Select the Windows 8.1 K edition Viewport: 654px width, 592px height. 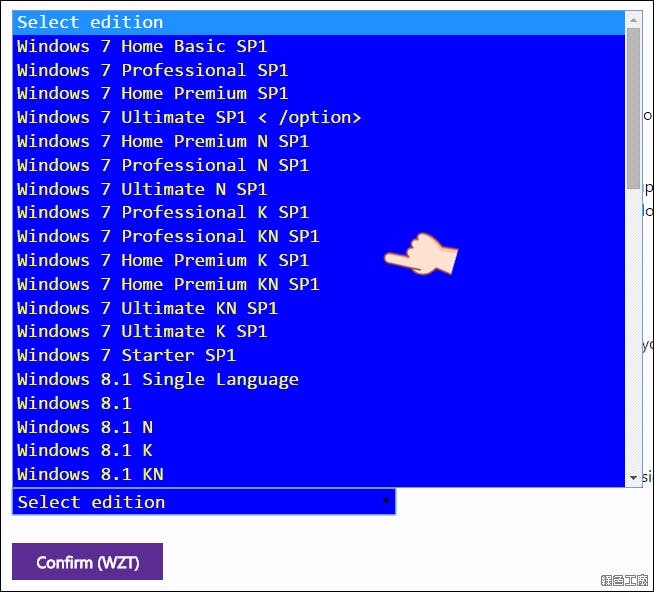pyautogui.click(x=319, y=451)
